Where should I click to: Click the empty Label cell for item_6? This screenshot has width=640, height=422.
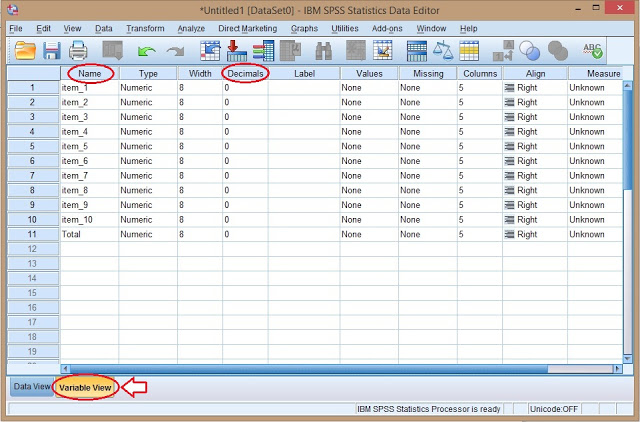click(304, 161)
